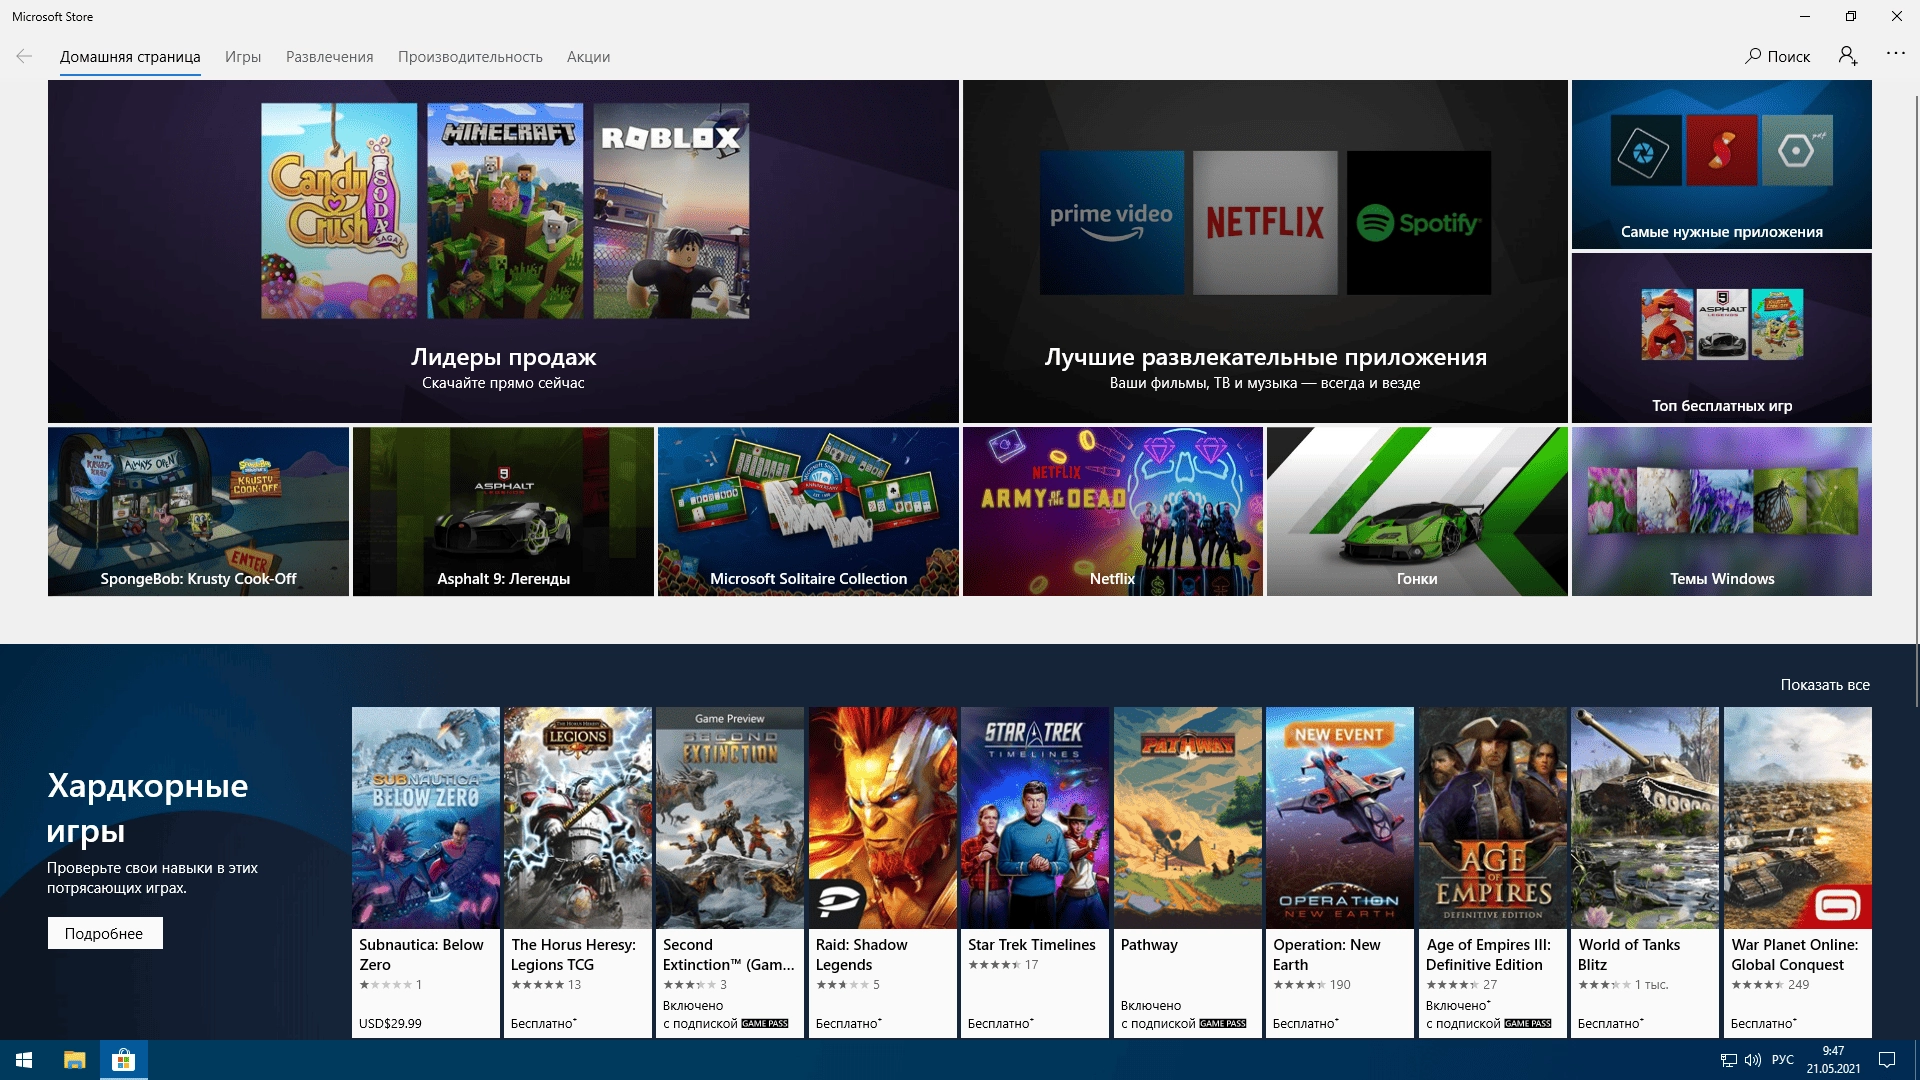Open the search magnifier in Store
Image resolution: width=1920 pixels, height=1080 pixels.
click(x=1753, y=56)
